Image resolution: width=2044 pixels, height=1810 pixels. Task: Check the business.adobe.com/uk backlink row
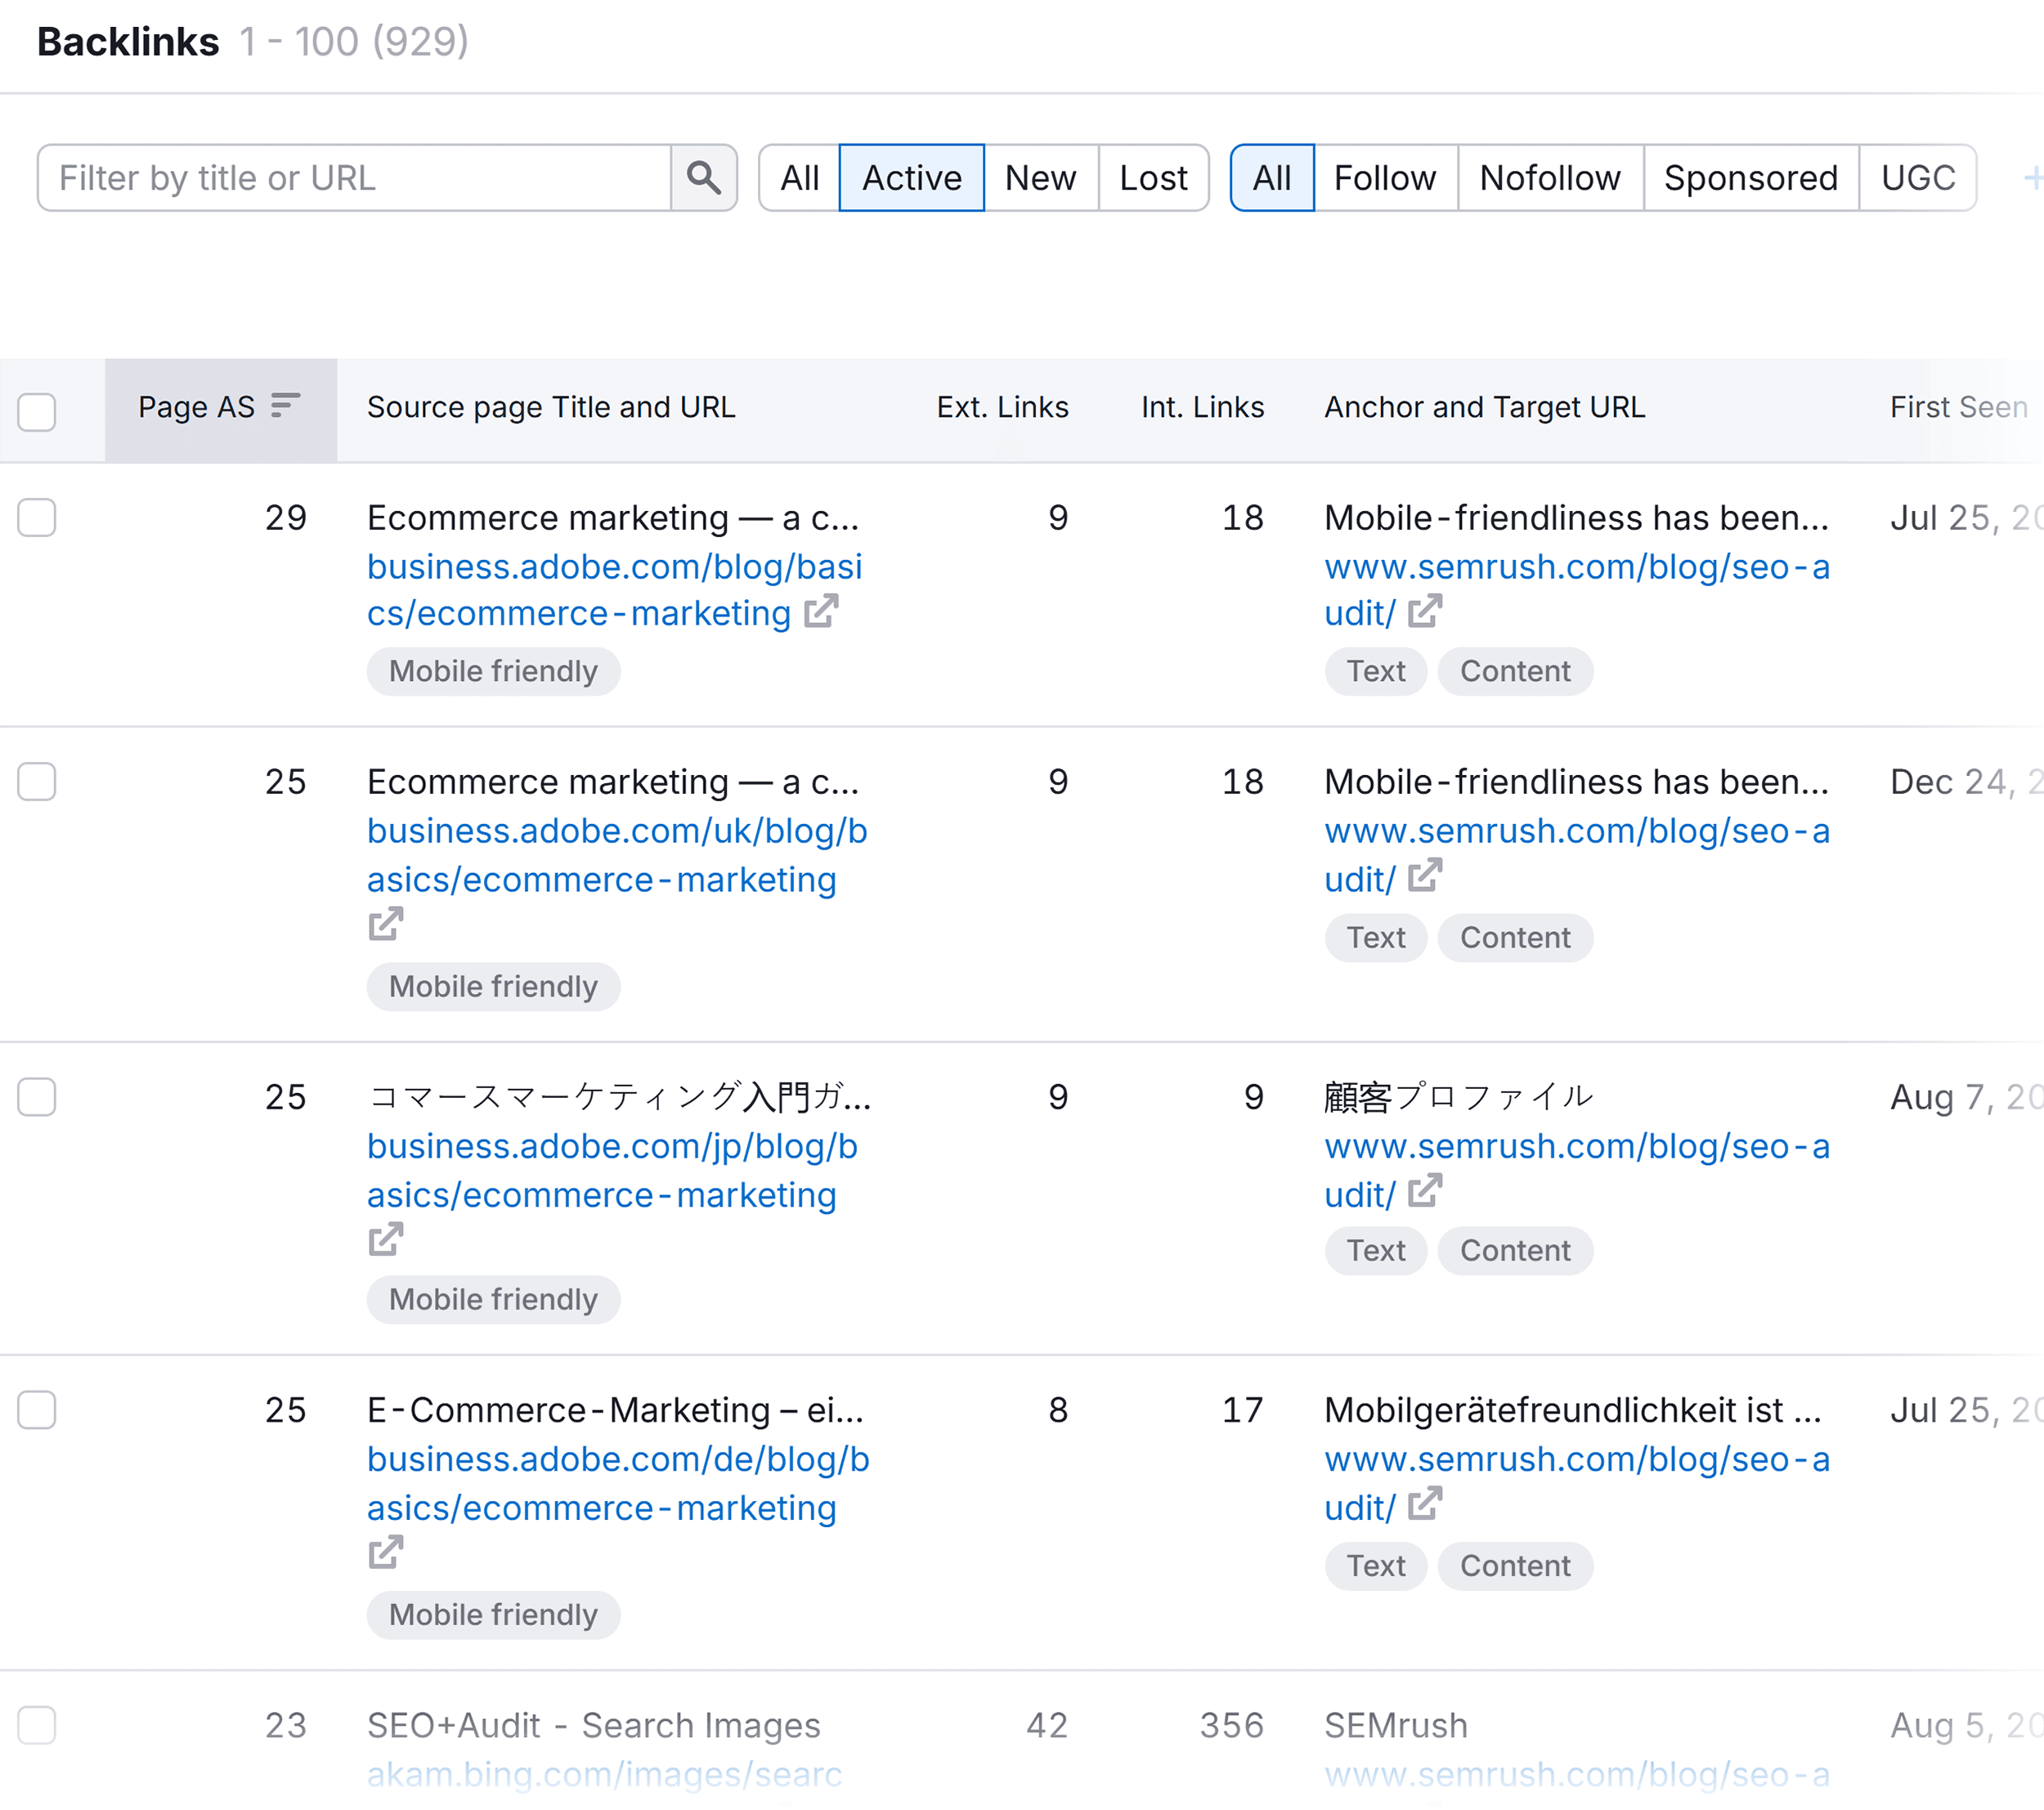37,781
